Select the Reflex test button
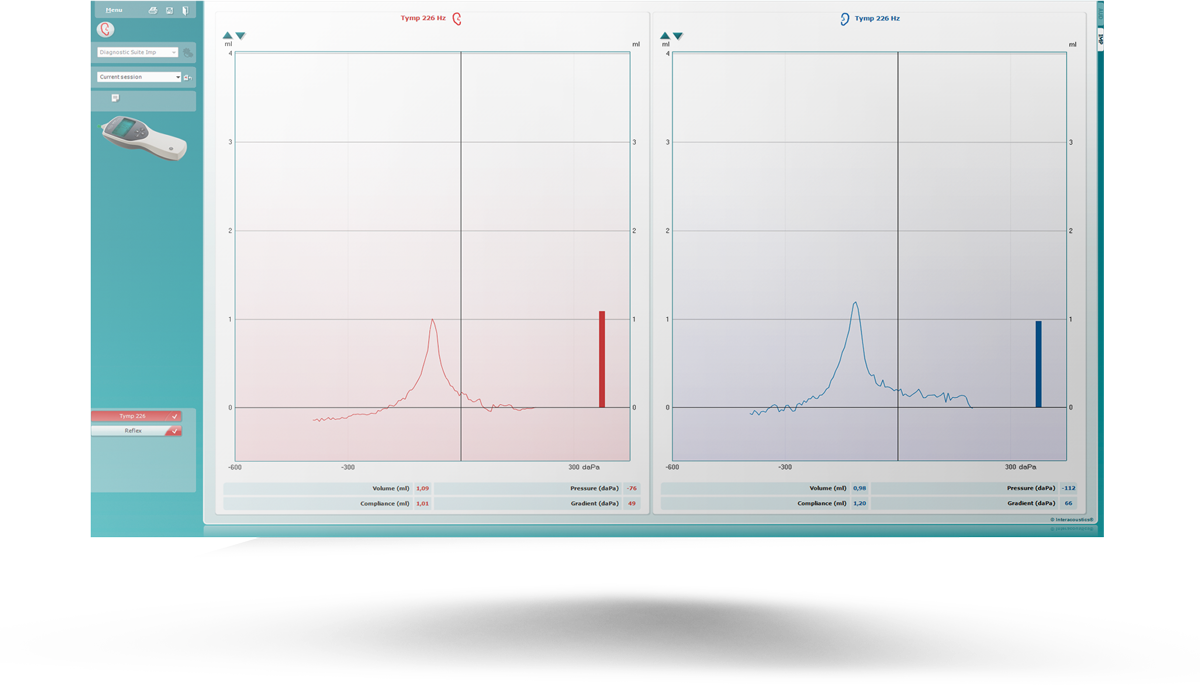The height and width of the screenshot is (690, 1200). [x=132, y=431]
